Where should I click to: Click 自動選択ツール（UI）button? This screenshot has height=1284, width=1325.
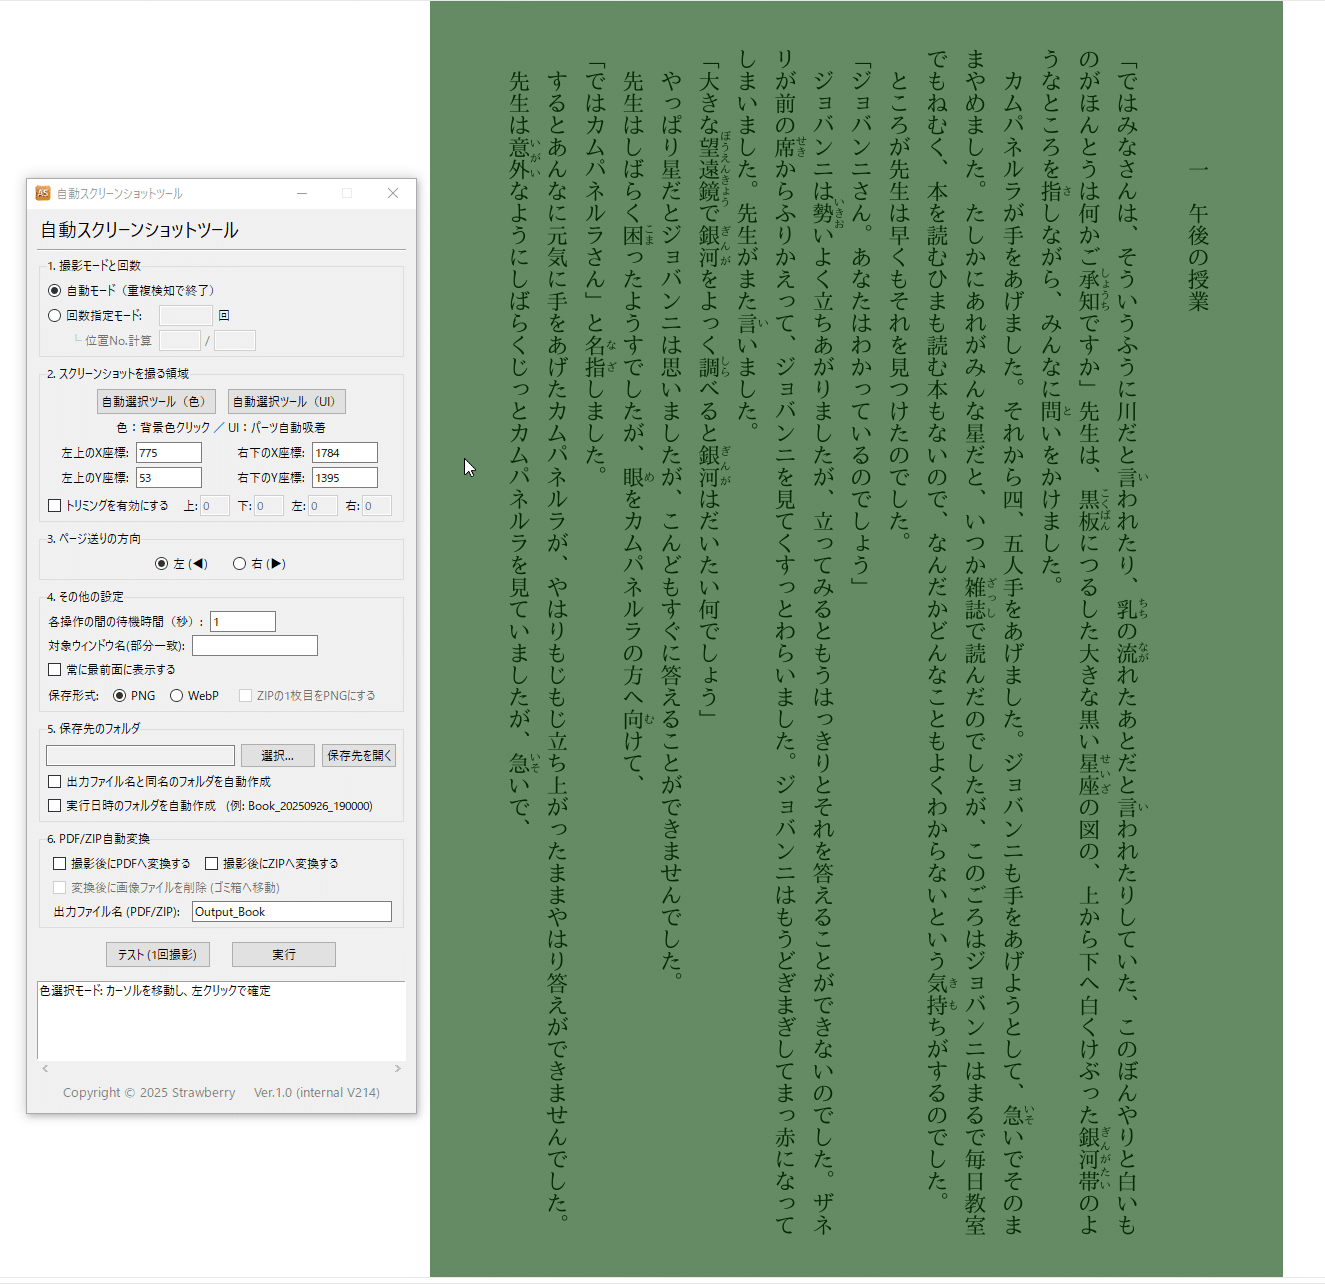pos(286,402)
